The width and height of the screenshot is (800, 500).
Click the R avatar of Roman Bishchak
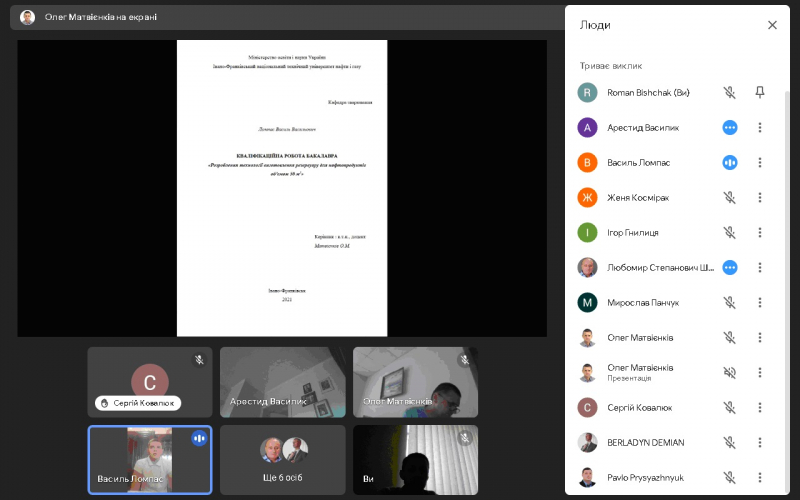(x=587, y=92)
